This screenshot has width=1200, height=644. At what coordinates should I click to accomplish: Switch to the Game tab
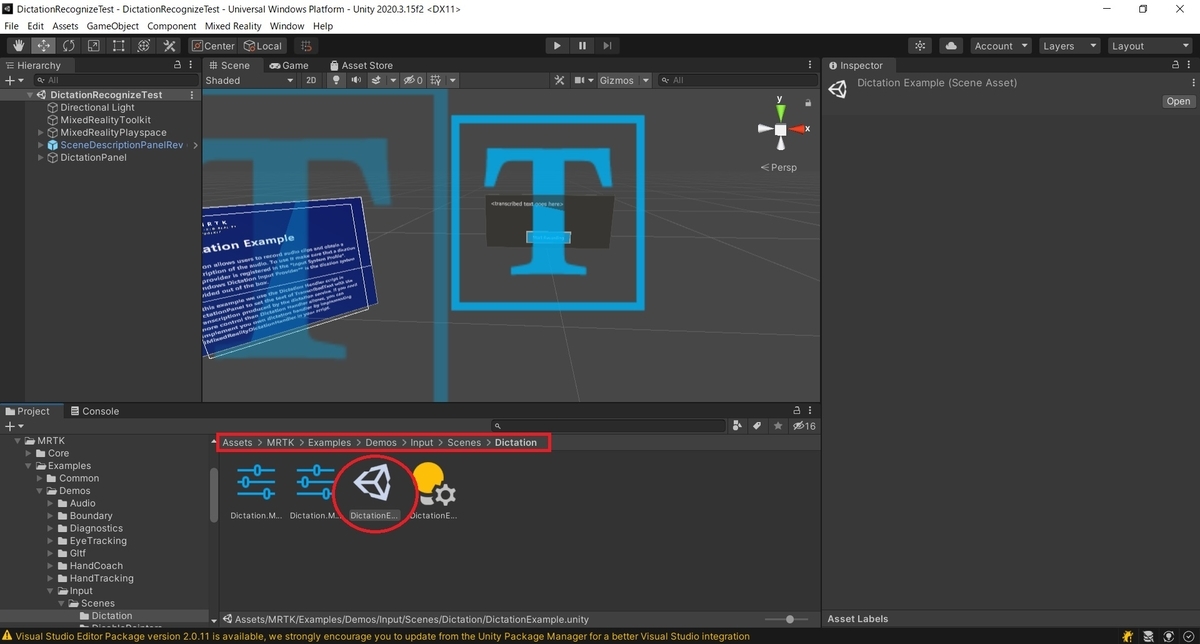(287, 65)
